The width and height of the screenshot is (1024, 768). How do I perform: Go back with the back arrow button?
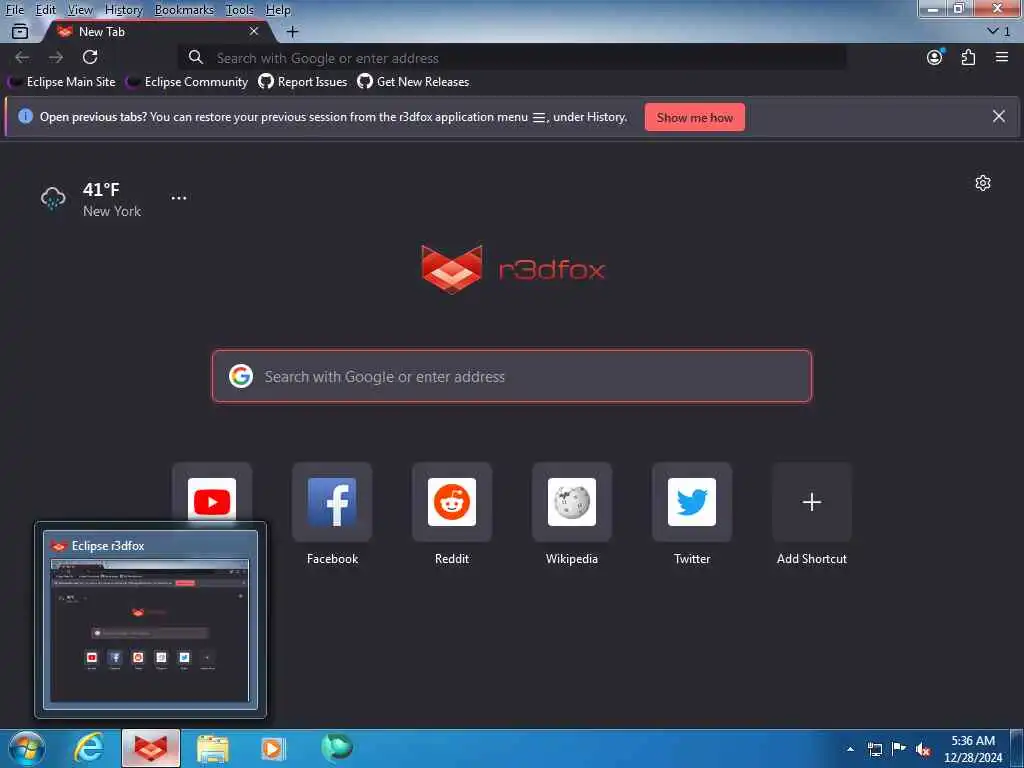(x=22, y=57)
